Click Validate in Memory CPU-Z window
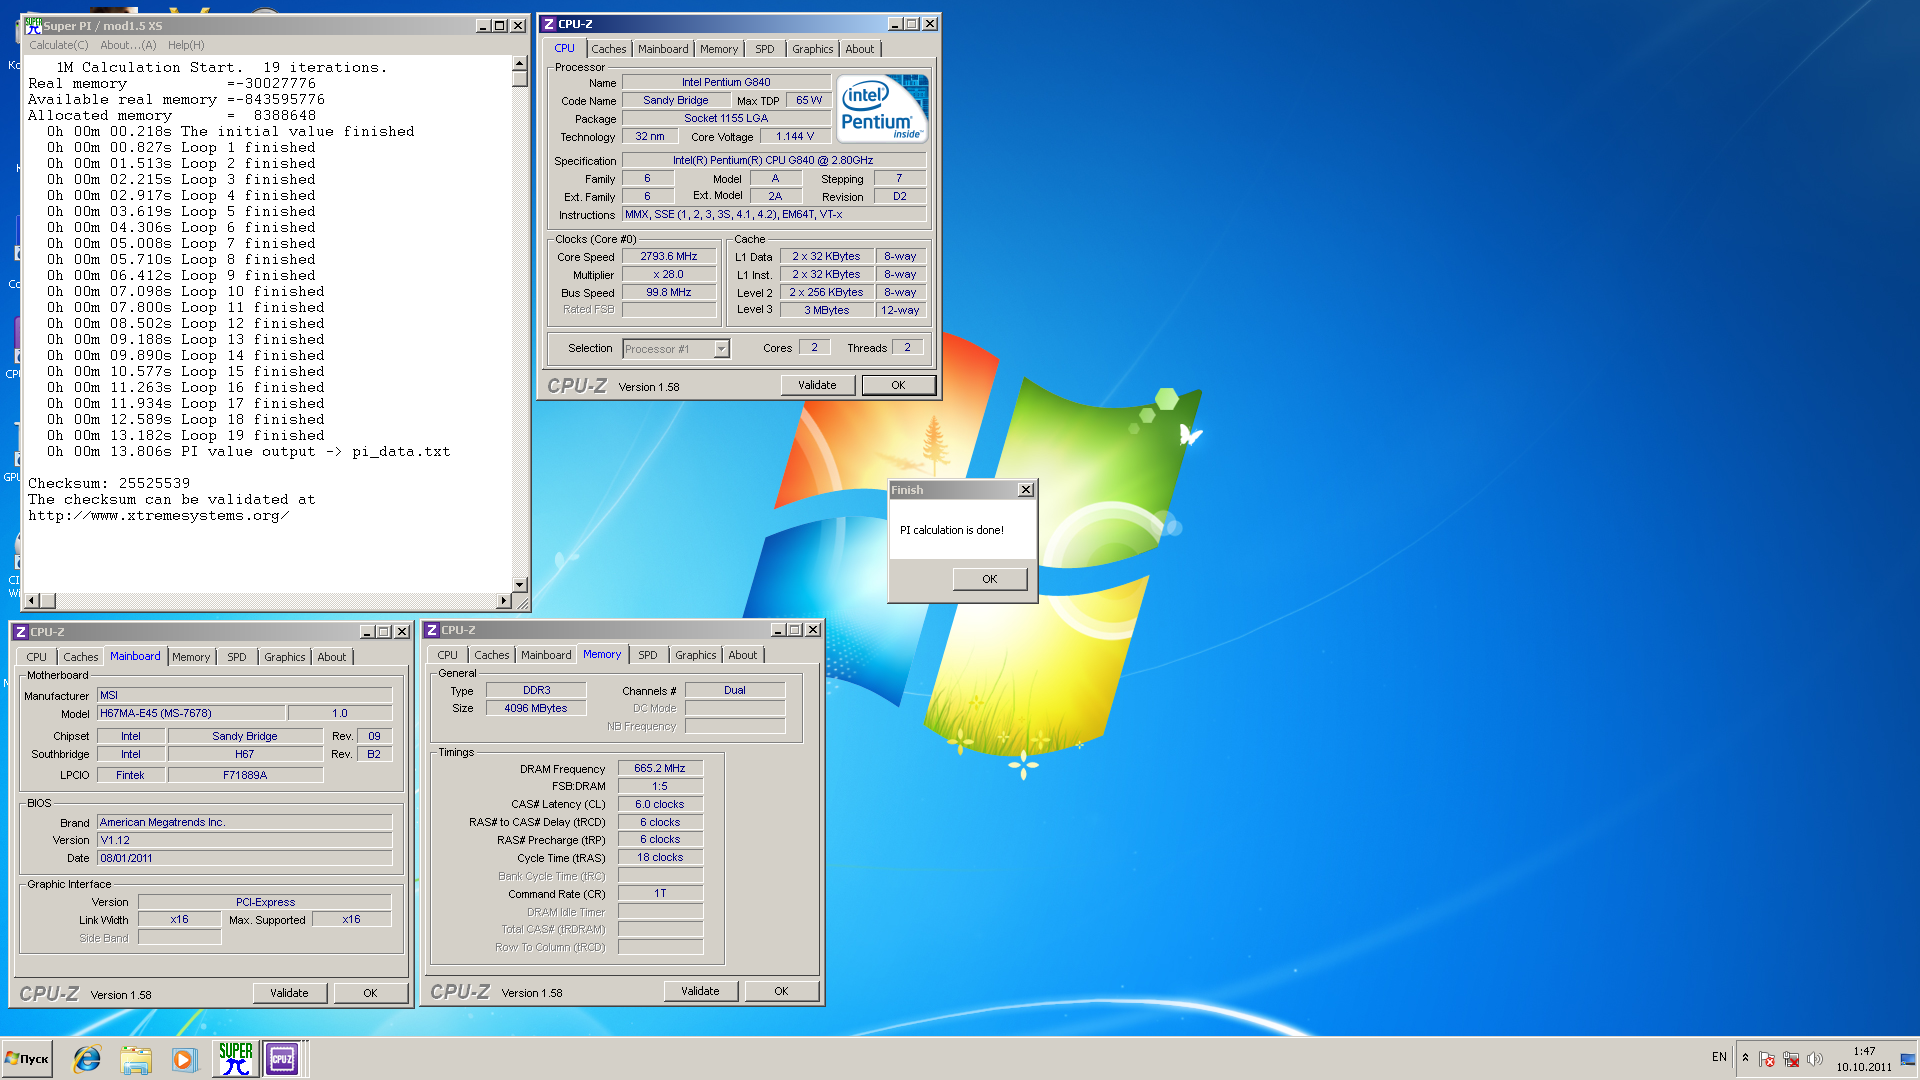The image size is (1920, 1080). (x=700, y=991)
